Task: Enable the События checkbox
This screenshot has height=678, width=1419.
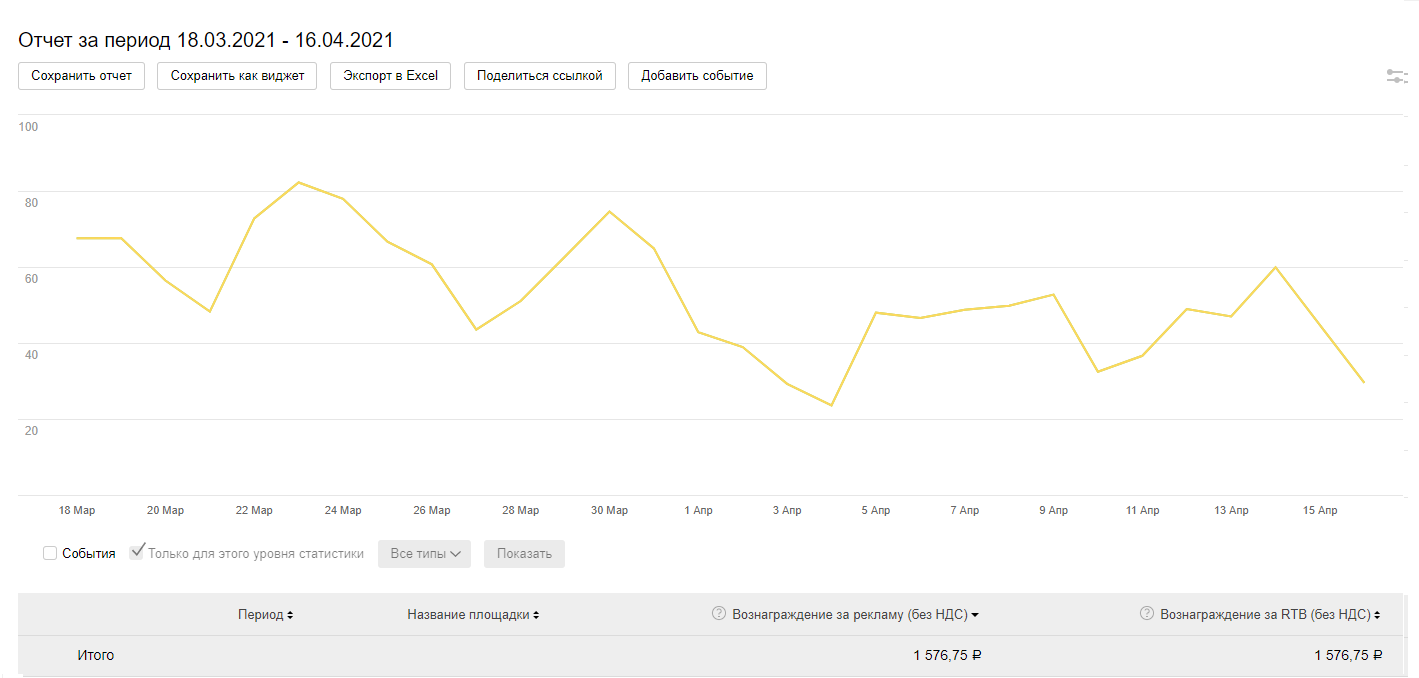Action: click(50, 553)
